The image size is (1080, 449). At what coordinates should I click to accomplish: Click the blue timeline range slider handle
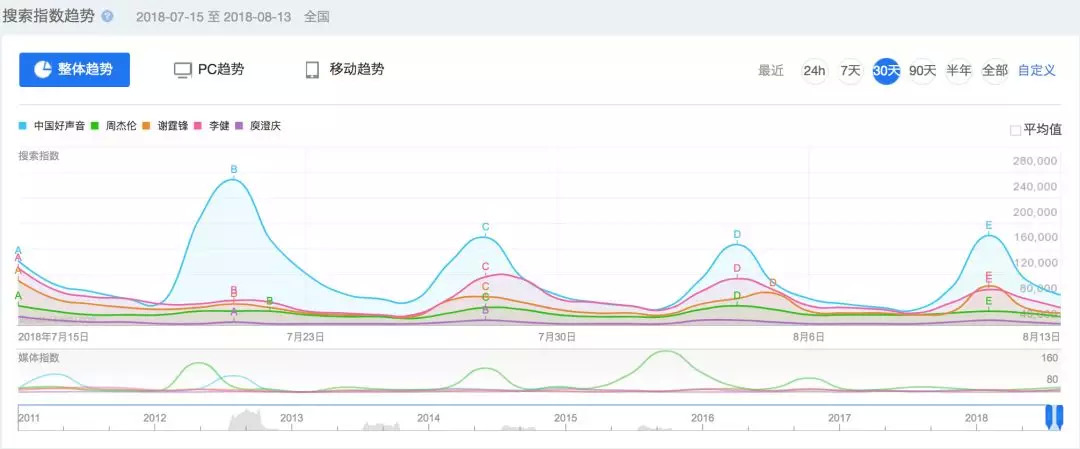click(1053, 416)
